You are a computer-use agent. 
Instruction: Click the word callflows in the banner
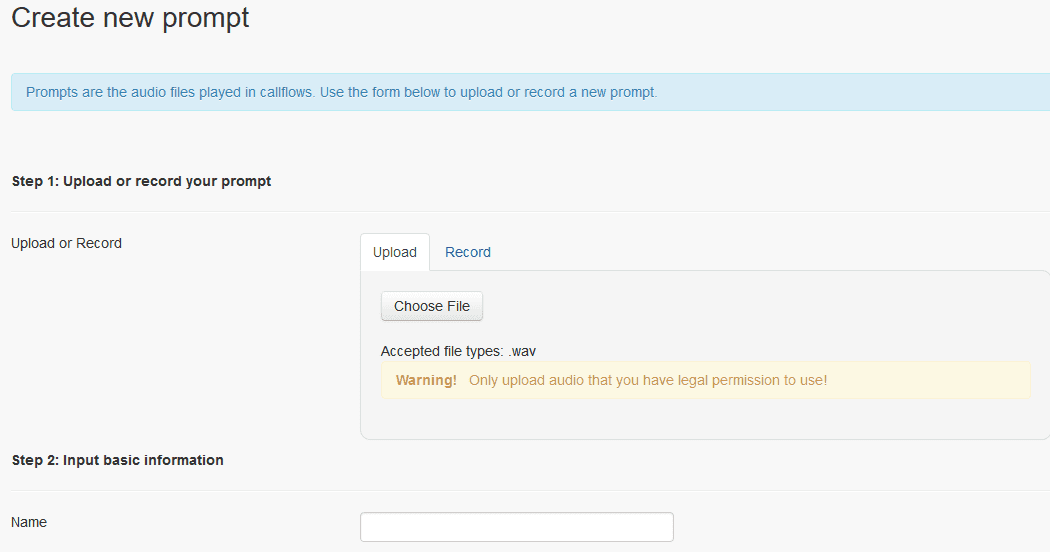tap(286, 92)
